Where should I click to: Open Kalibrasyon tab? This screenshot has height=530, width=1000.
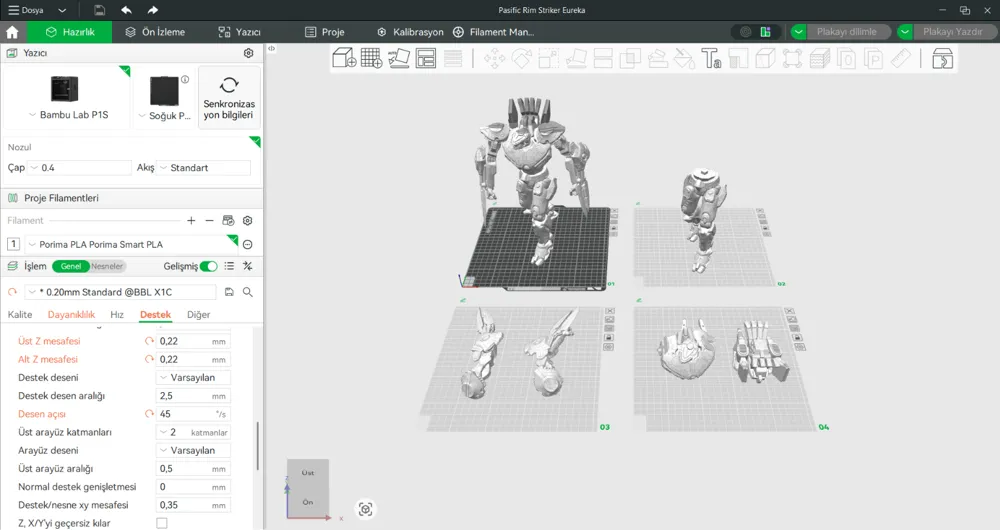(x=410, y=32)
